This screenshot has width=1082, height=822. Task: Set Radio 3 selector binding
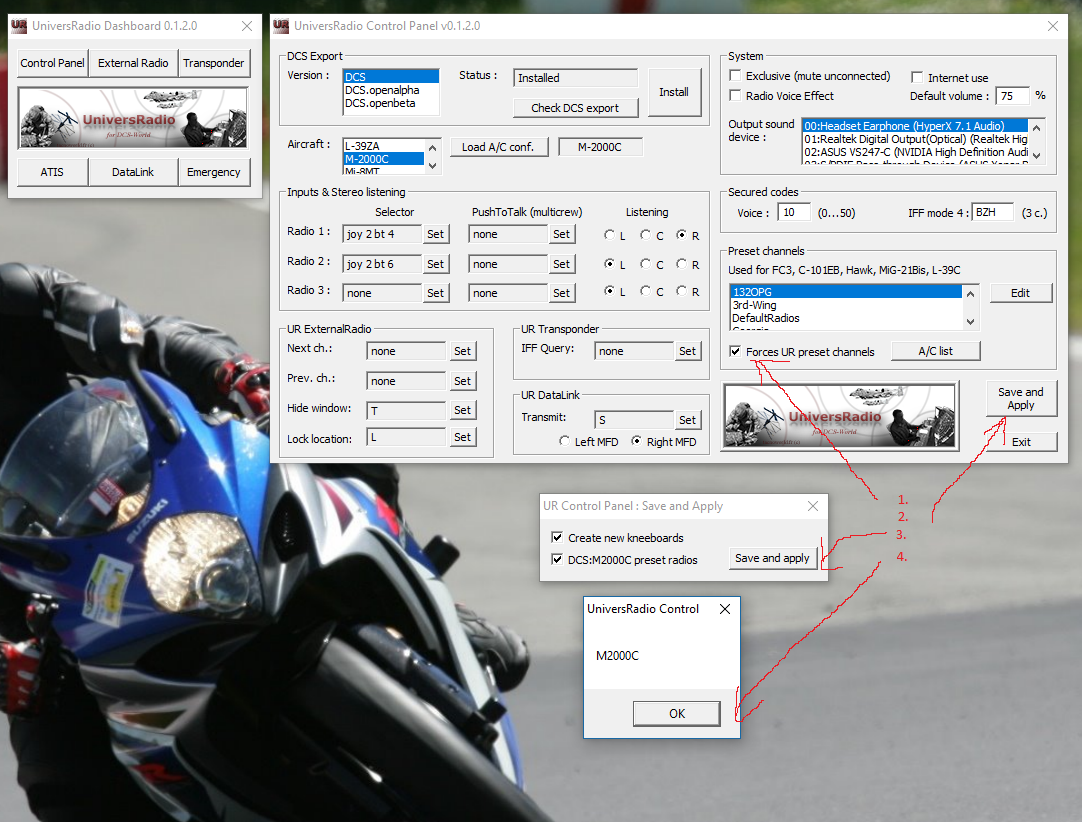click(x=435, y=293)
